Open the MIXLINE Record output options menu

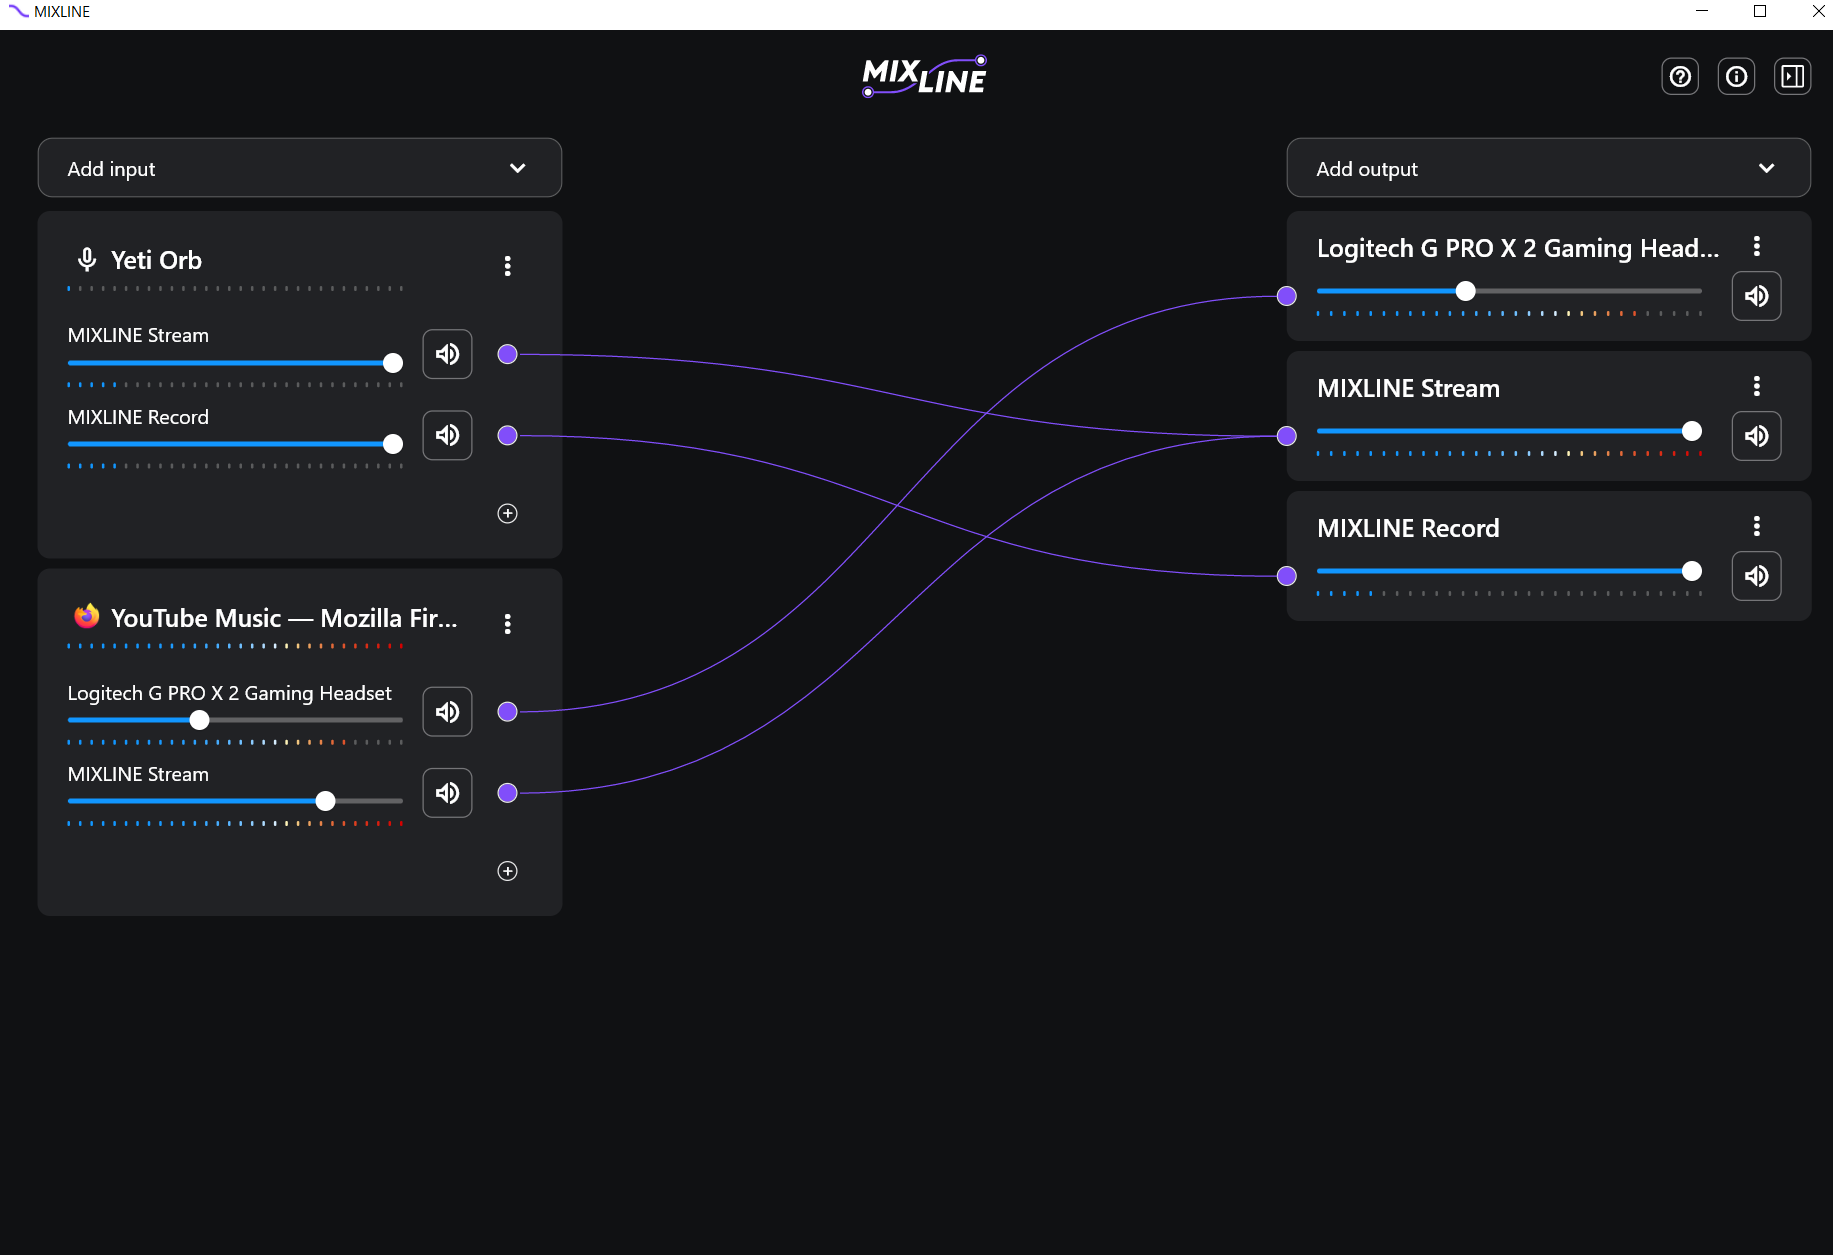click(x=1757, y=526)
